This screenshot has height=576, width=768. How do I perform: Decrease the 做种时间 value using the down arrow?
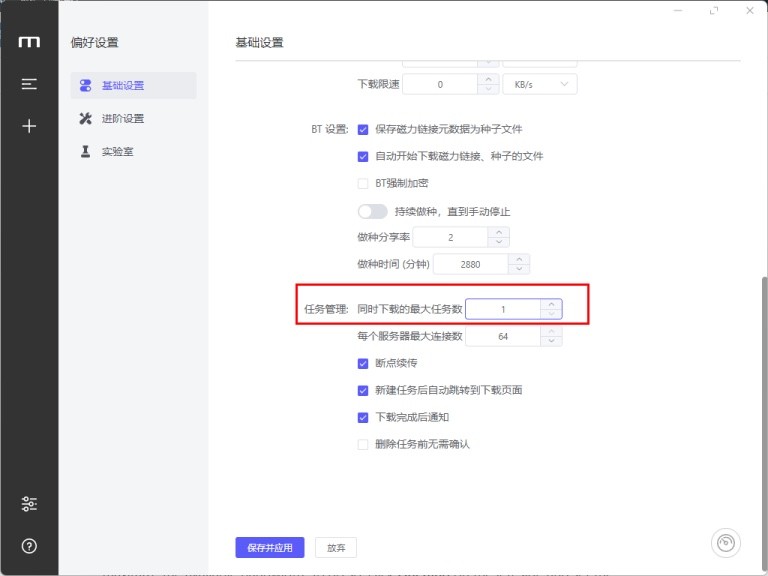click(x=519, y=269)
